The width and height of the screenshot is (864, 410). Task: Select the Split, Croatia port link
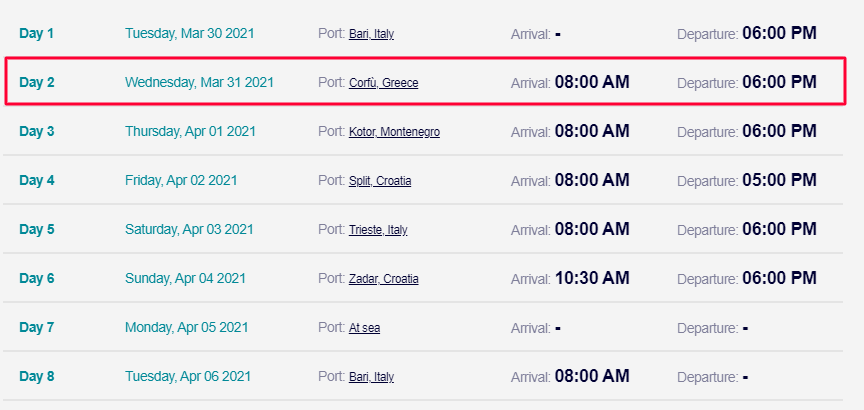point(380,181)
